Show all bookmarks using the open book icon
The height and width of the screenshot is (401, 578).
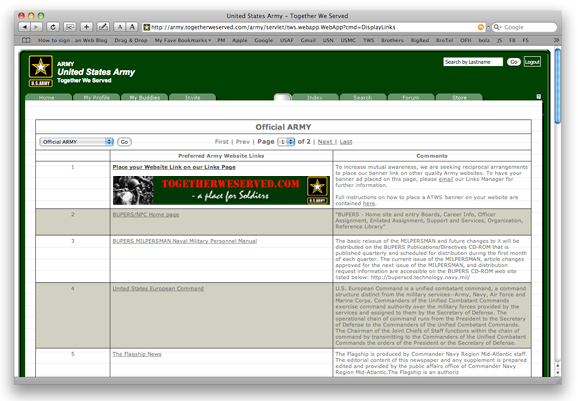coord(26,40)
